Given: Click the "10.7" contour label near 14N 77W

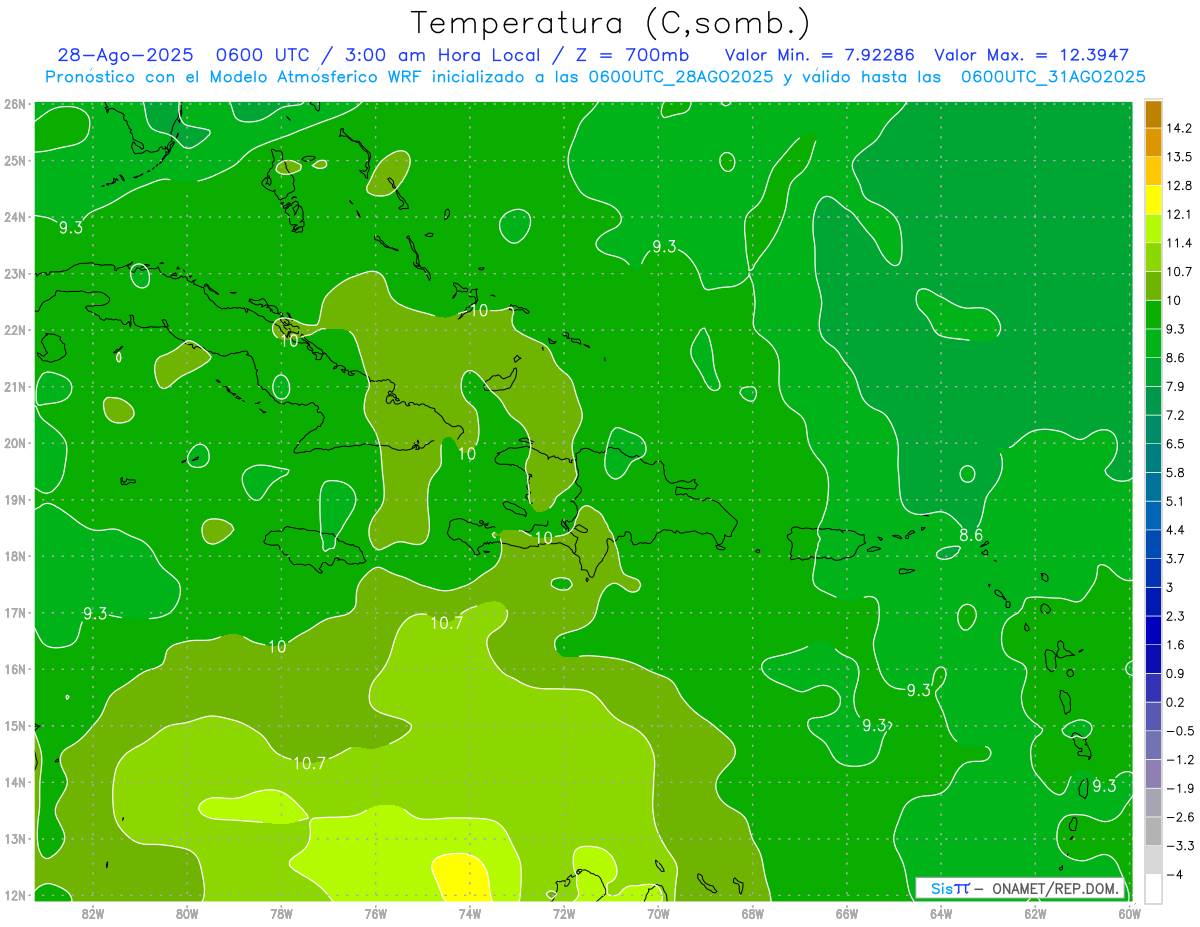Looking at the screenshot, I should click(309, 763).
